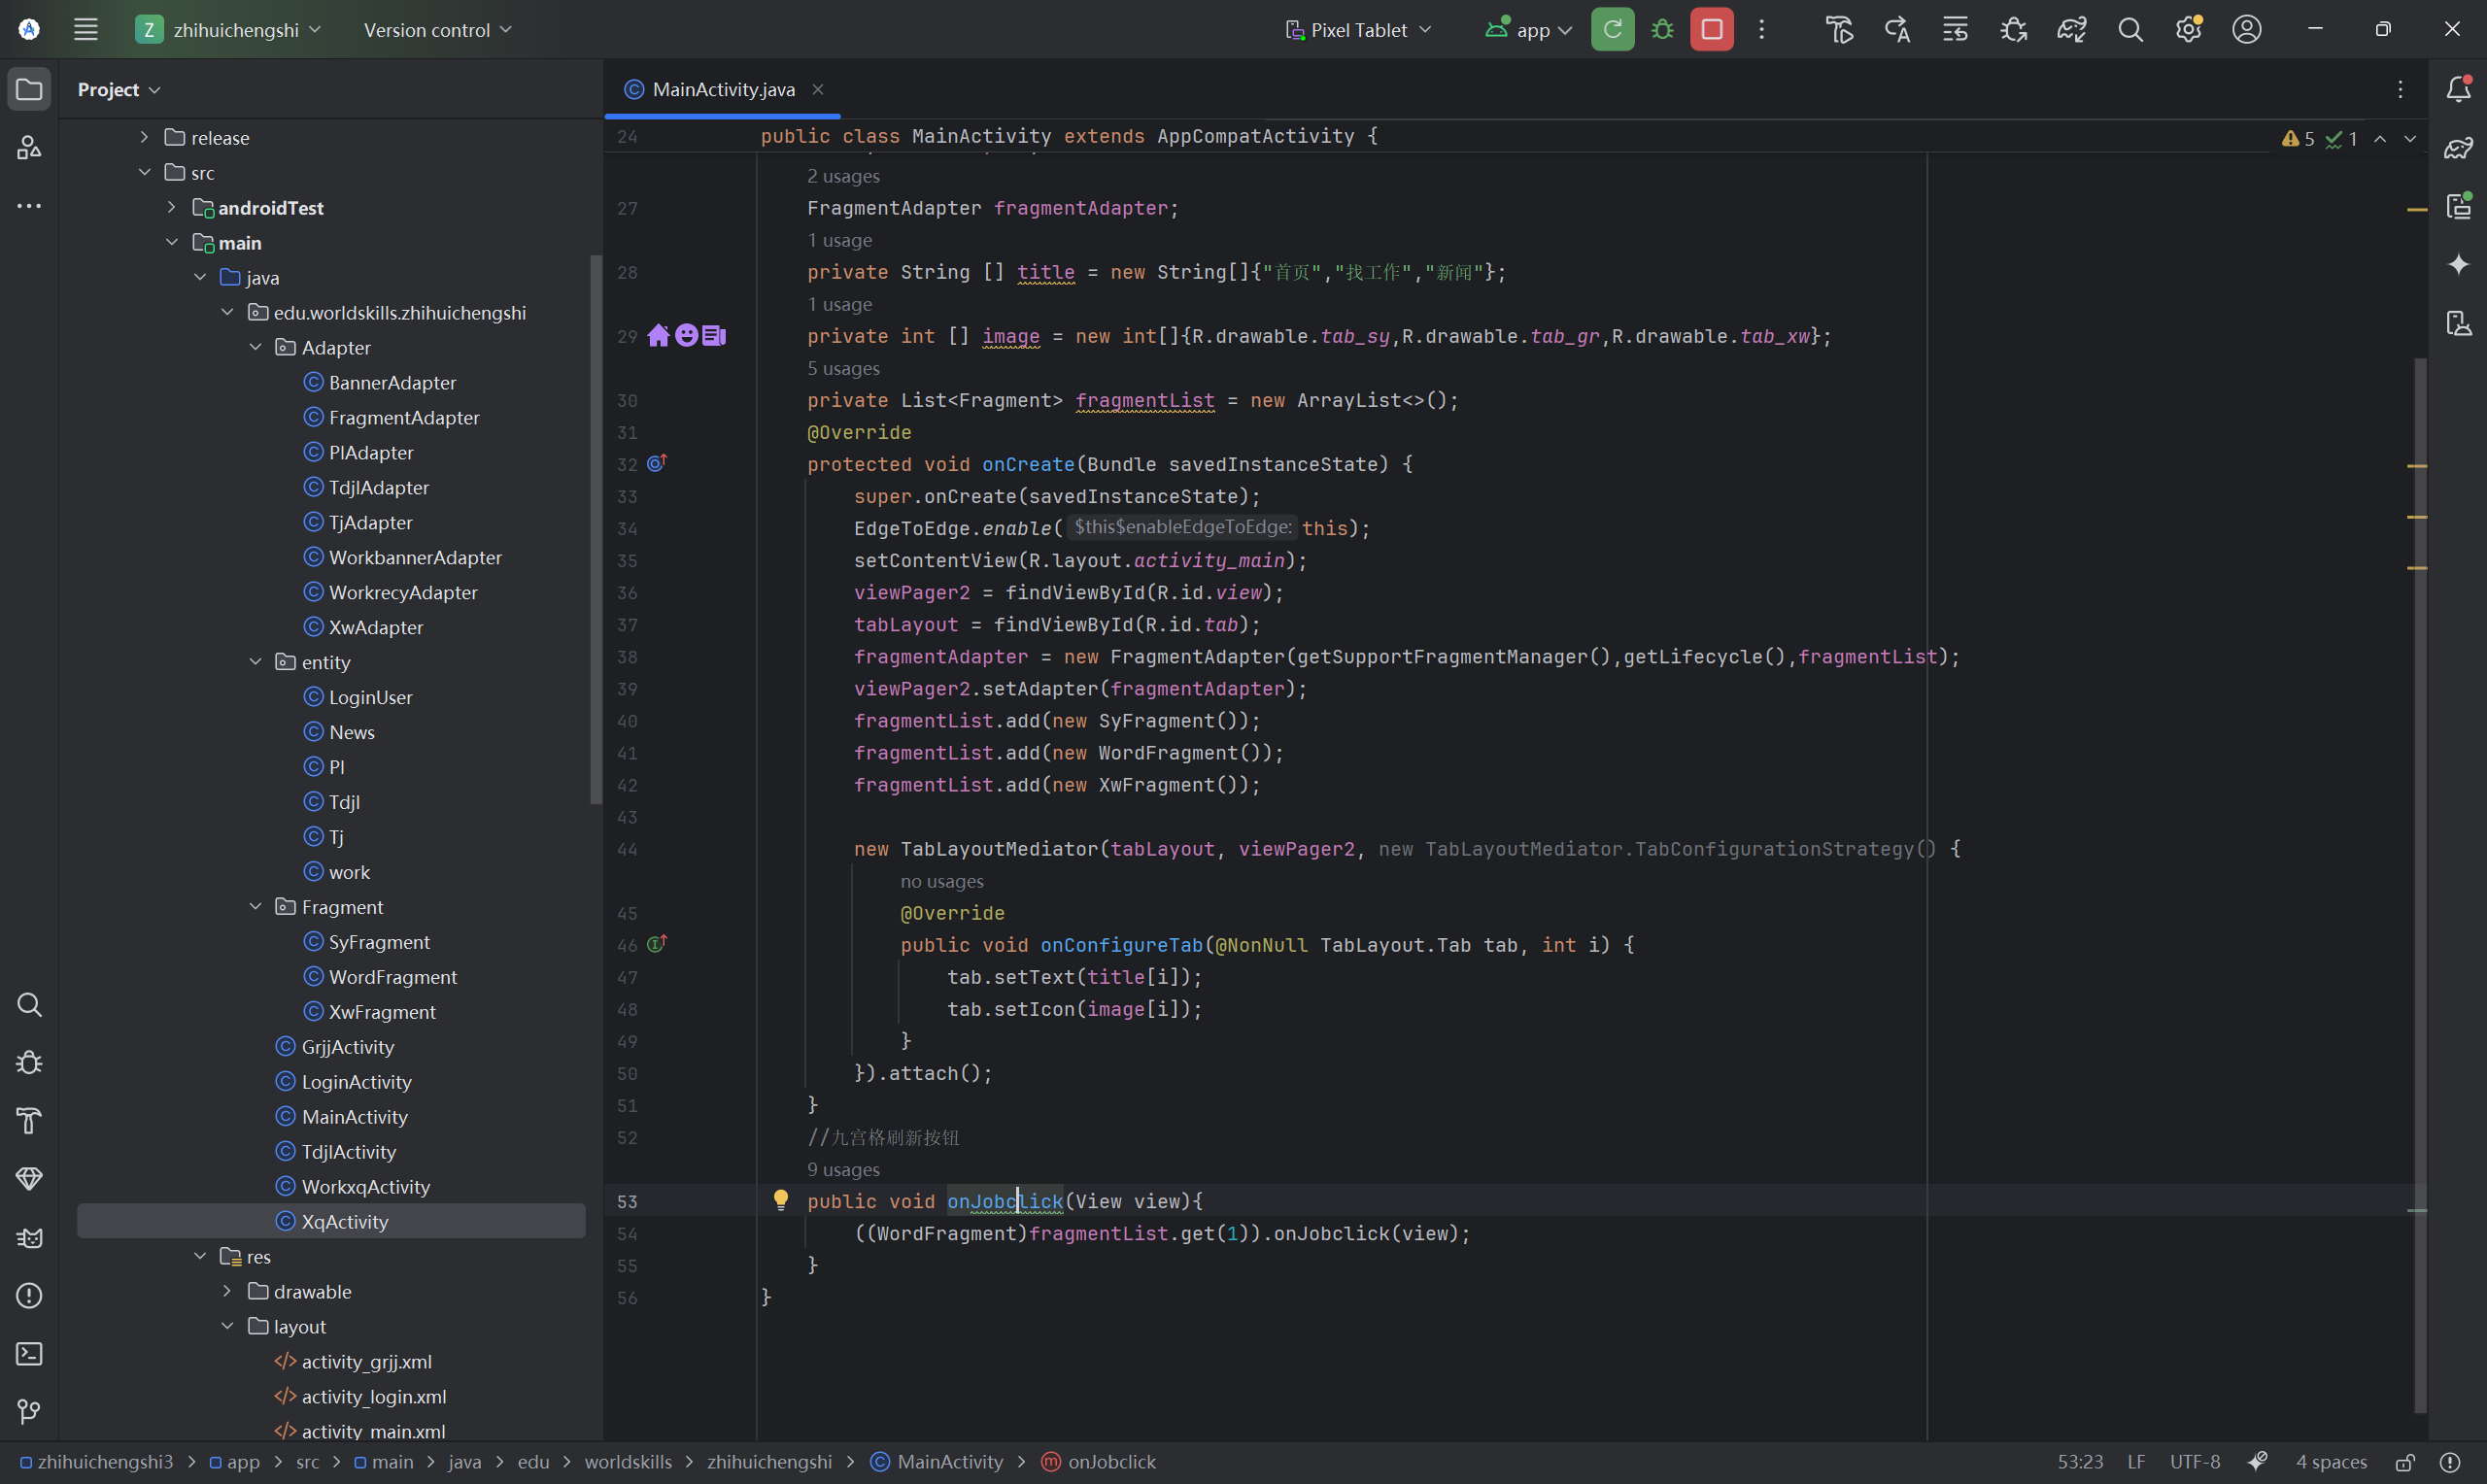Collapse the Adapter package folder
2487x1484 pixels.
click(256, 347)
